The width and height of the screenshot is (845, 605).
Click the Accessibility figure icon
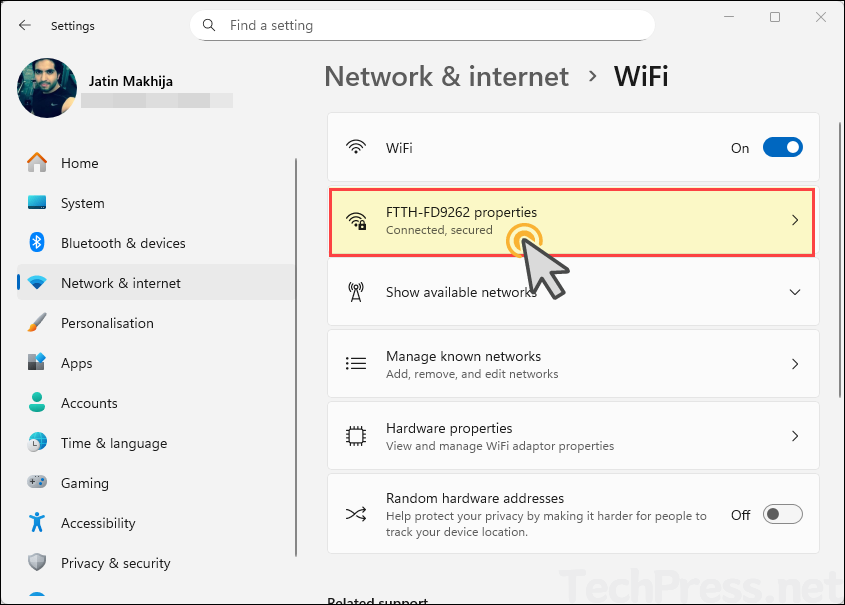coord(37,523)
